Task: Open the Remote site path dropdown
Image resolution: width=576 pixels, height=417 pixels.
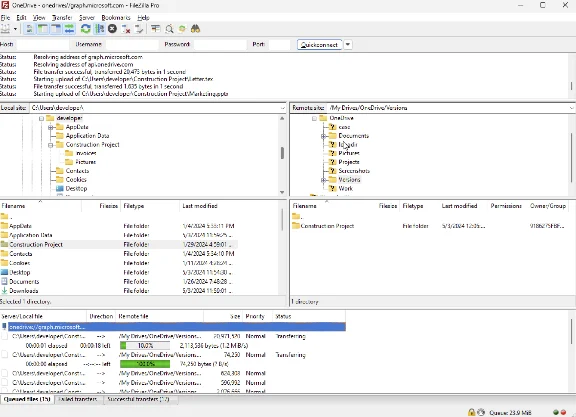Action: pos(572,108)
